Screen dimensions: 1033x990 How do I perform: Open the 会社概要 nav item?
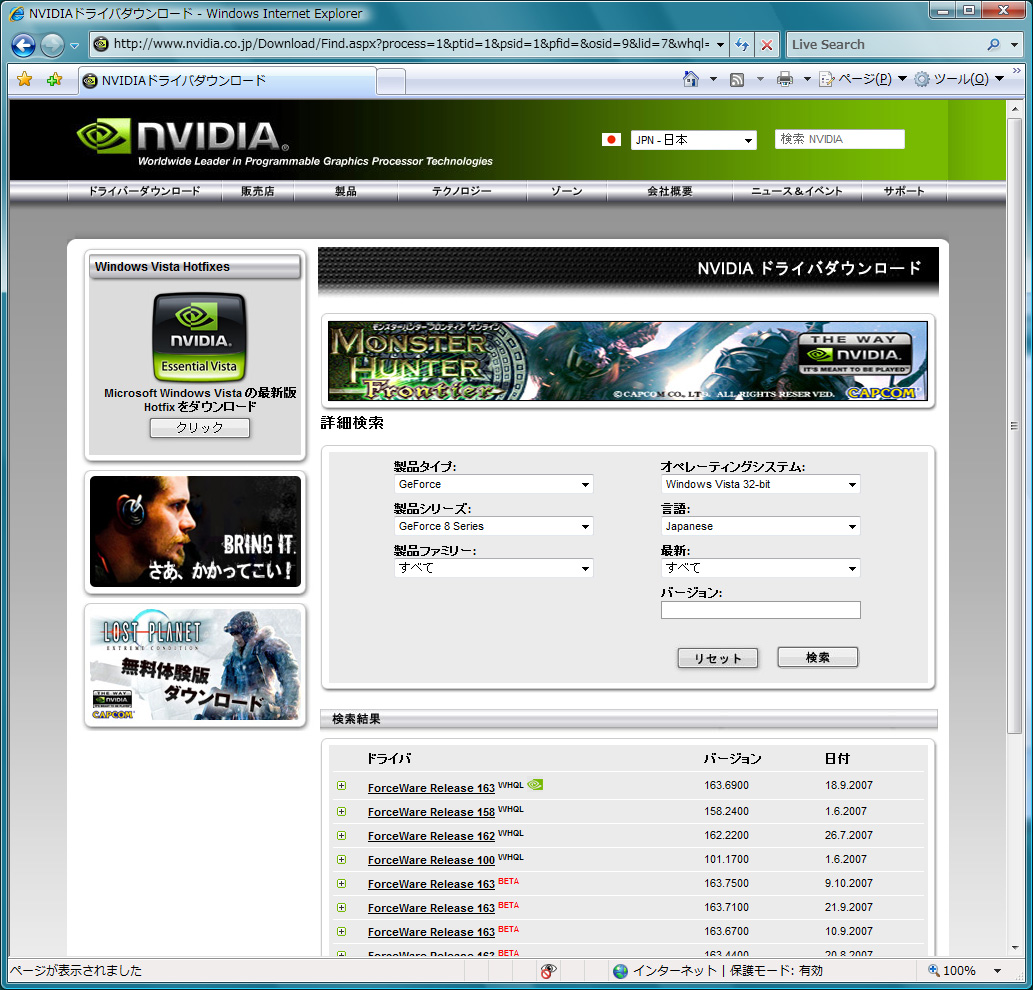[670, 191]
